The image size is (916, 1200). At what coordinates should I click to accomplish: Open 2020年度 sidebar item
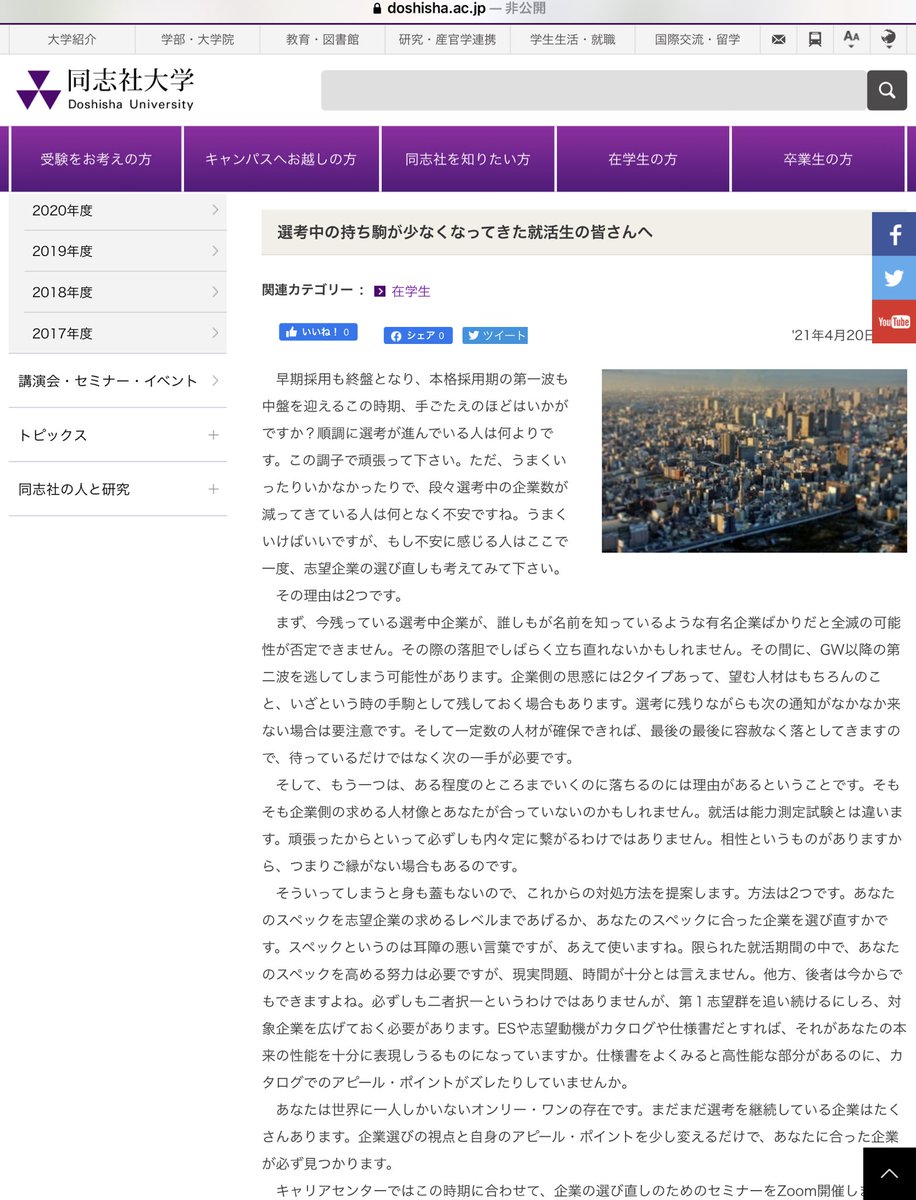(126, 210)
